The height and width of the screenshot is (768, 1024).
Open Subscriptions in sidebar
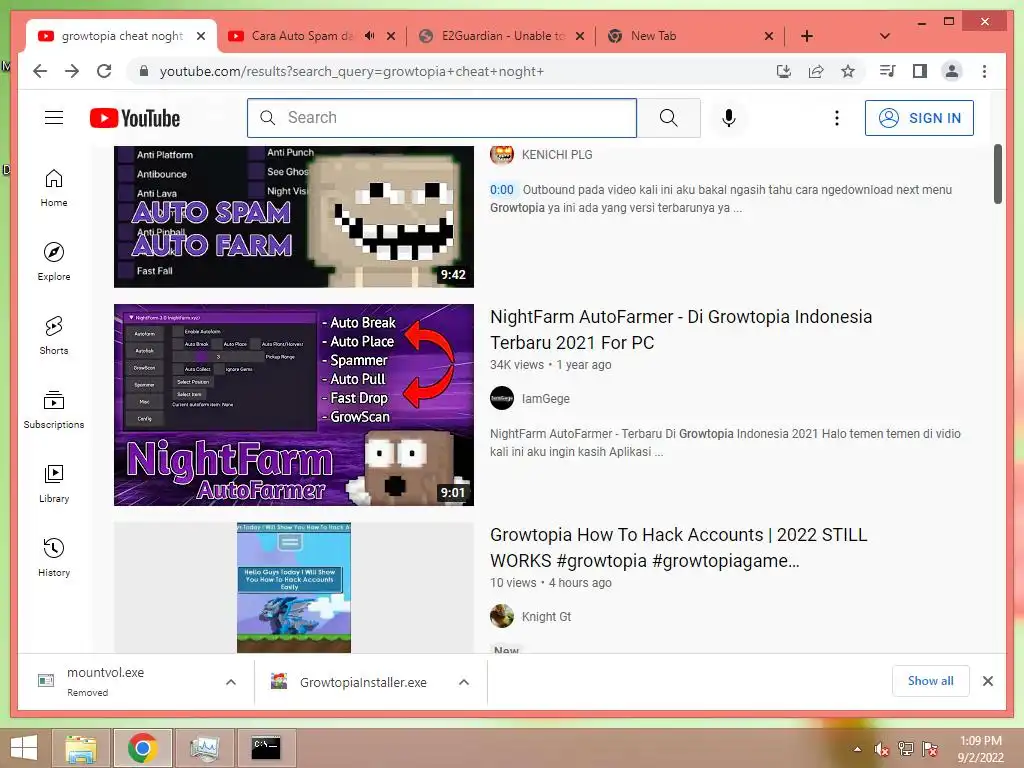54,409
